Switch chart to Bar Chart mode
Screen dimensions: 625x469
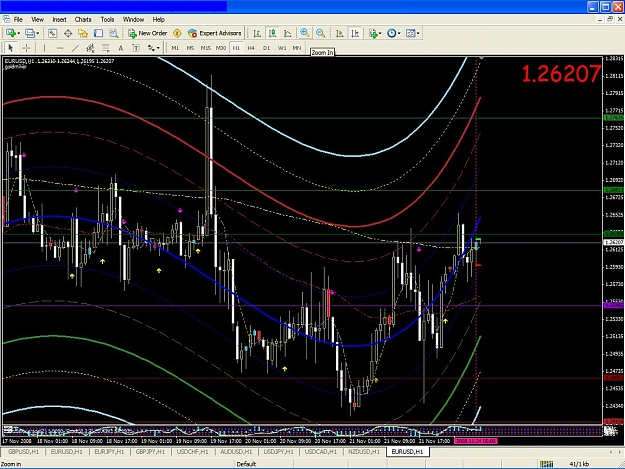(x=257, y=33)
